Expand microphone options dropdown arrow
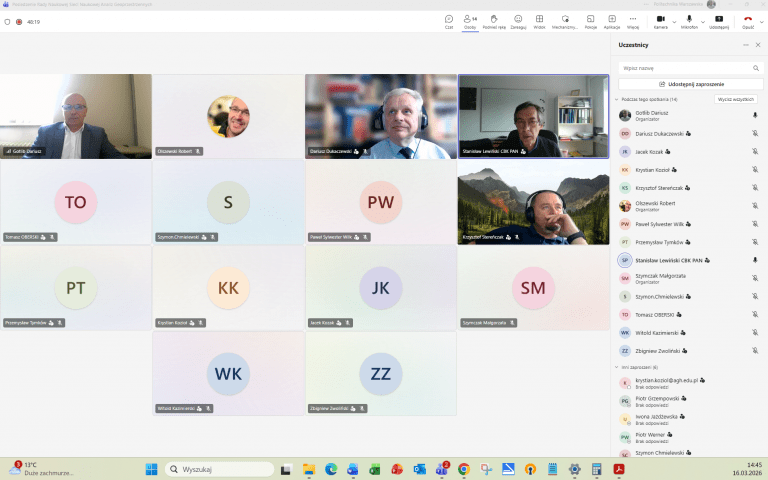768x480 pixels. click(703, 22)
